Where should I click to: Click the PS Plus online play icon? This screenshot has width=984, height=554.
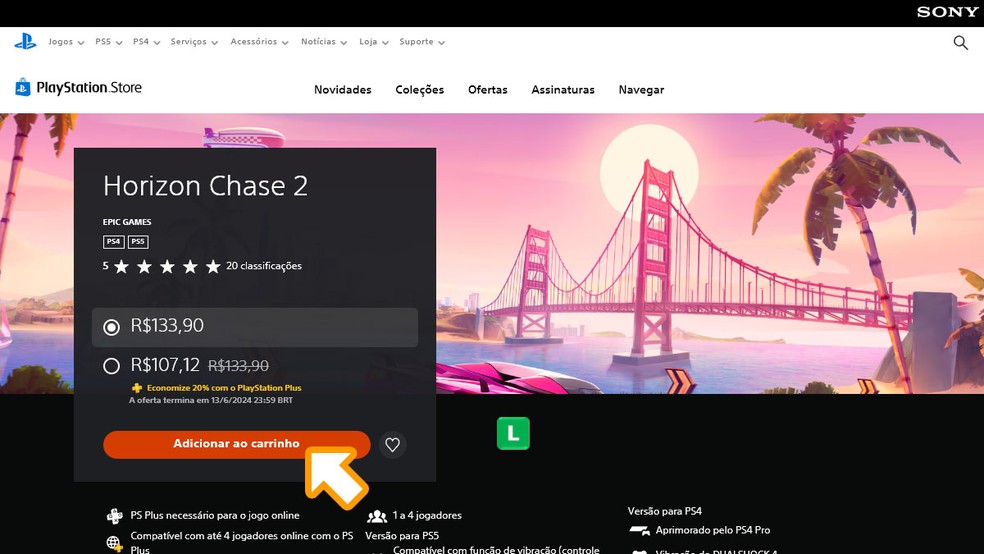114,516
